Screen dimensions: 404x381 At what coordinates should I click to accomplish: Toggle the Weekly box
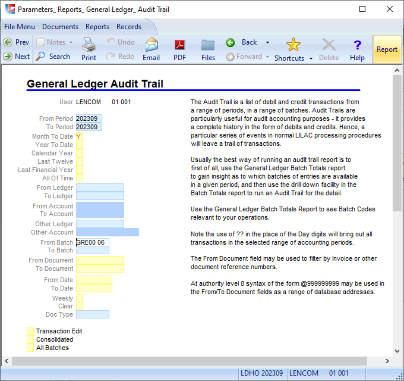pos(79,298)
